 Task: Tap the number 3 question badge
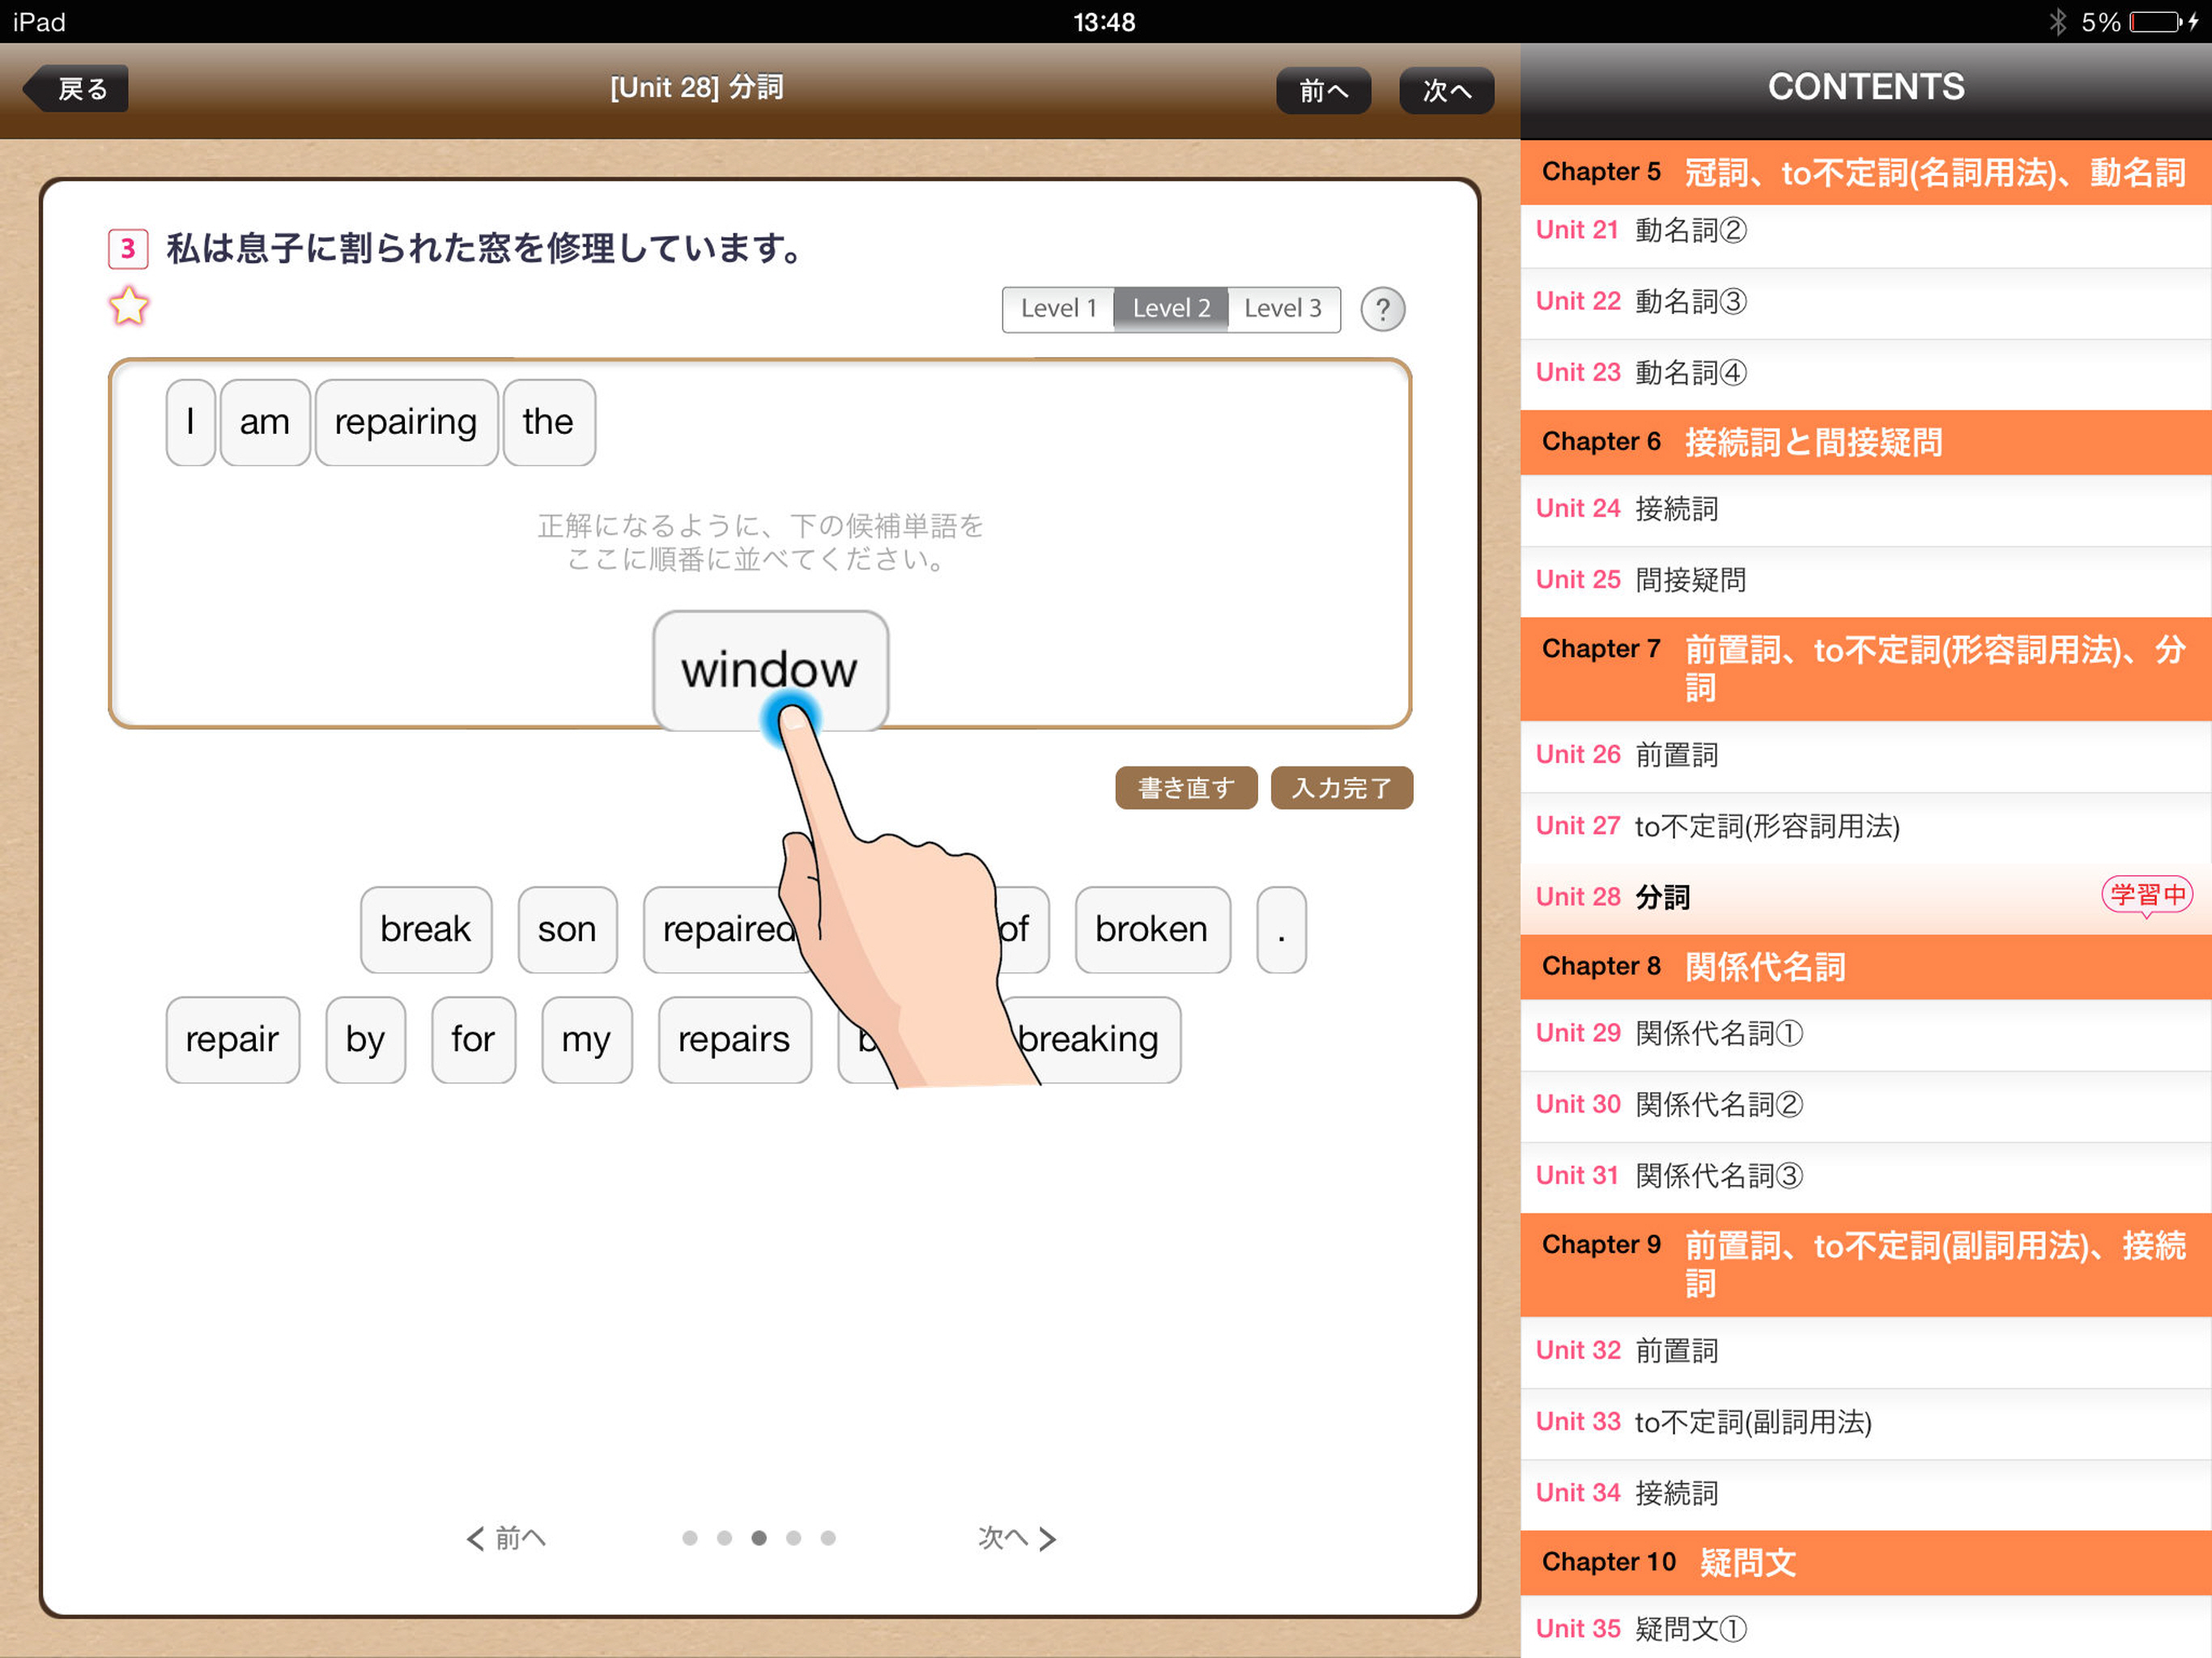[x=128, y=248]
